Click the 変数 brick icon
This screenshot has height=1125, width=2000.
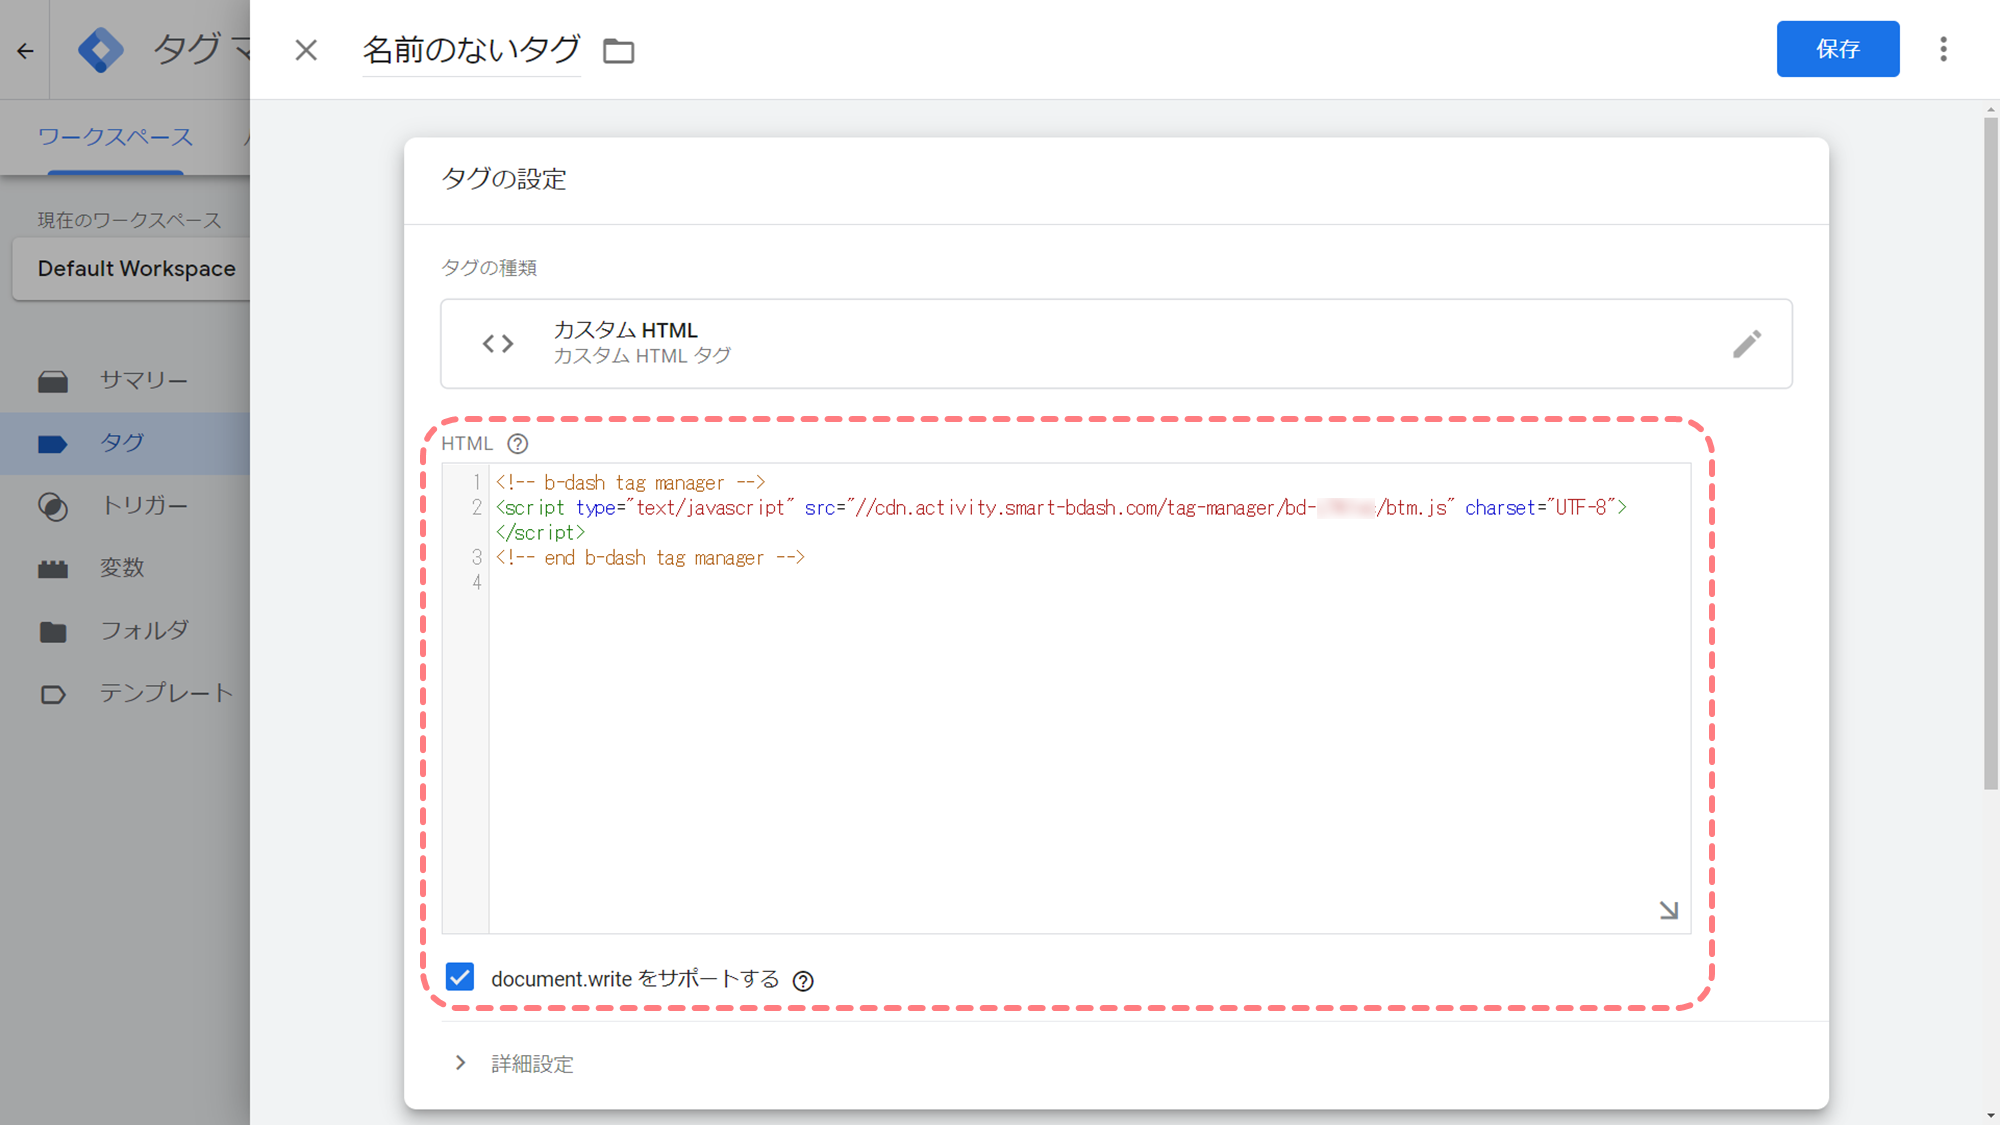coord(53,569)
